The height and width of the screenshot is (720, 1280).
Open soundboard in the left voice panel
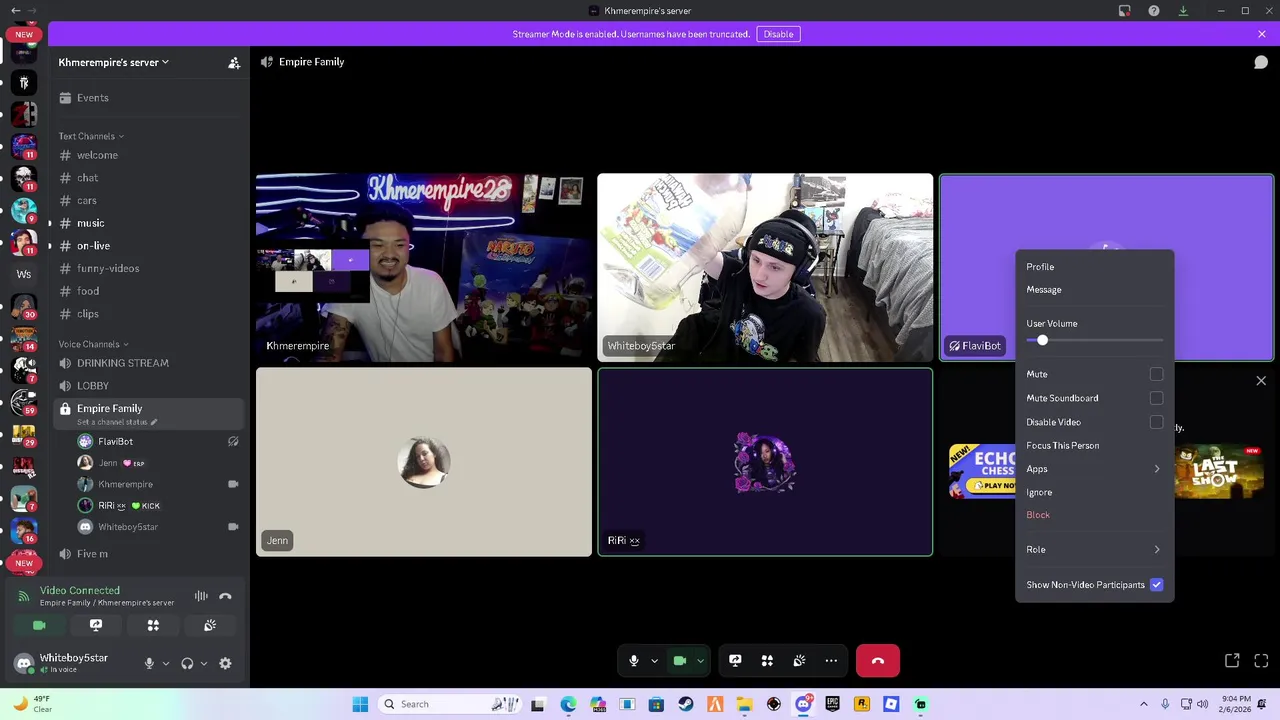coord(210,625)
